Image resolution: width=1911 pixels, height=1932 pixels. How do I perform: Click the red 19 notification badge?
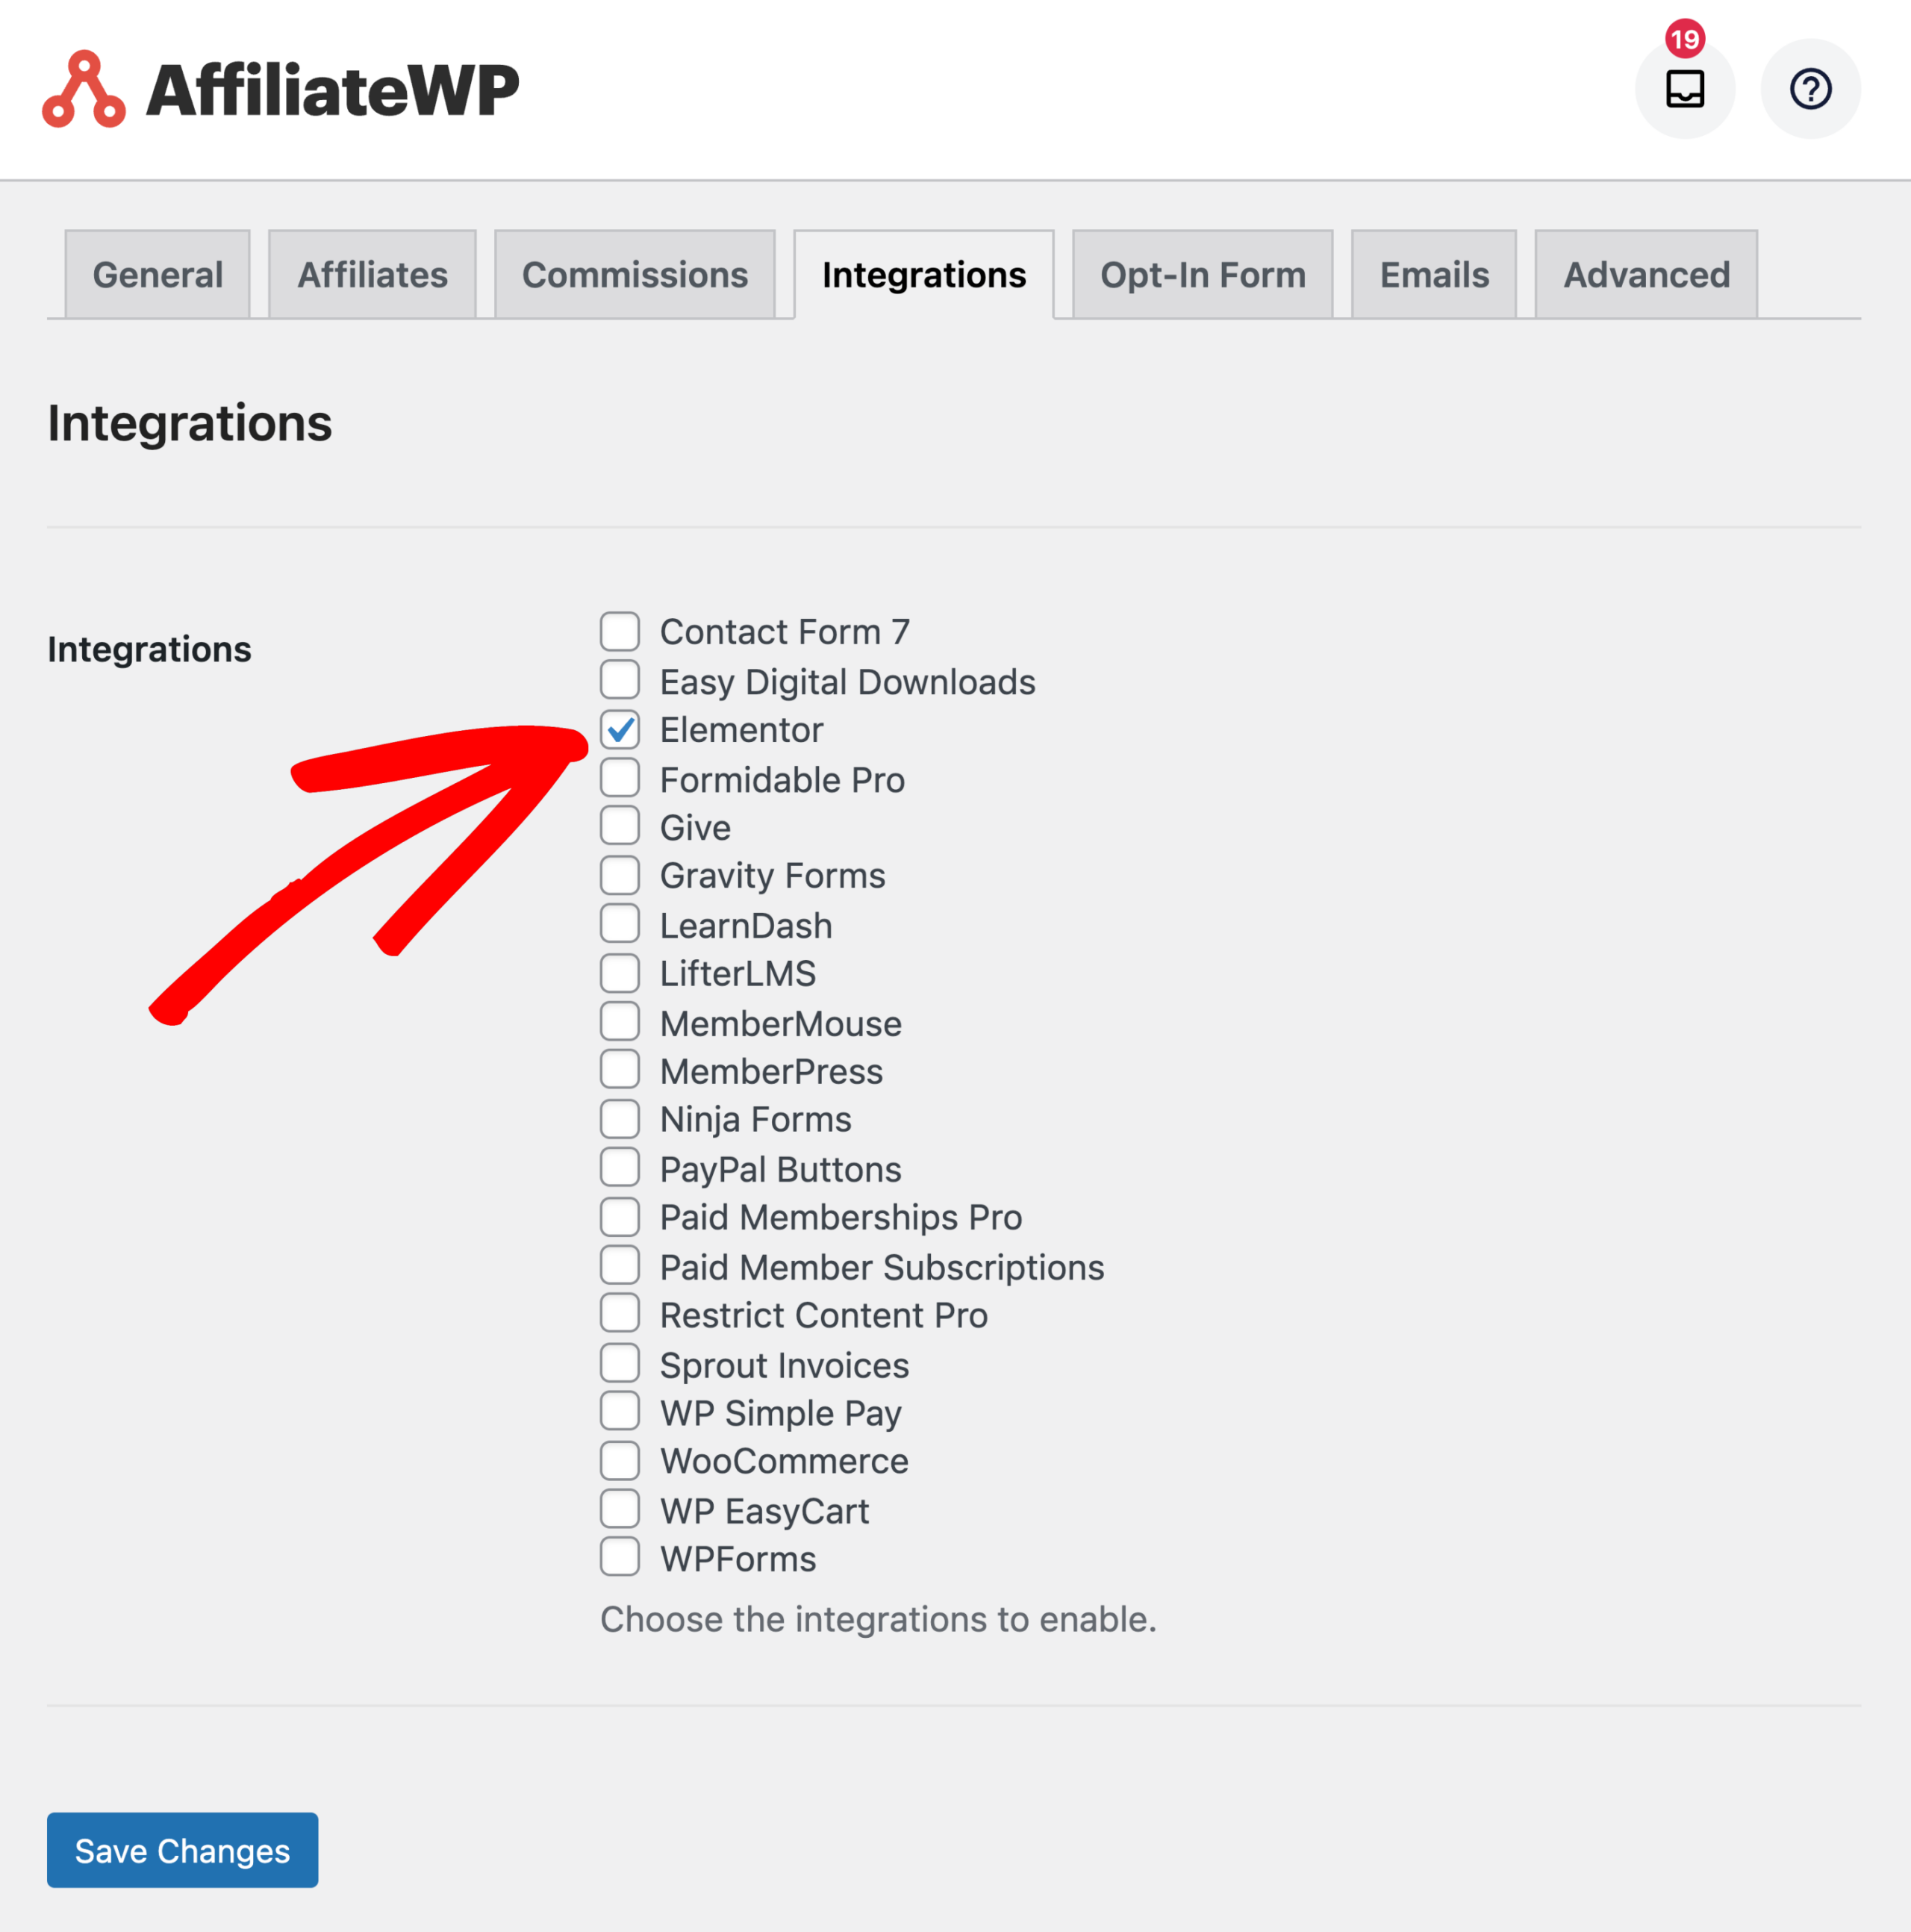(x=1685, y=39)
